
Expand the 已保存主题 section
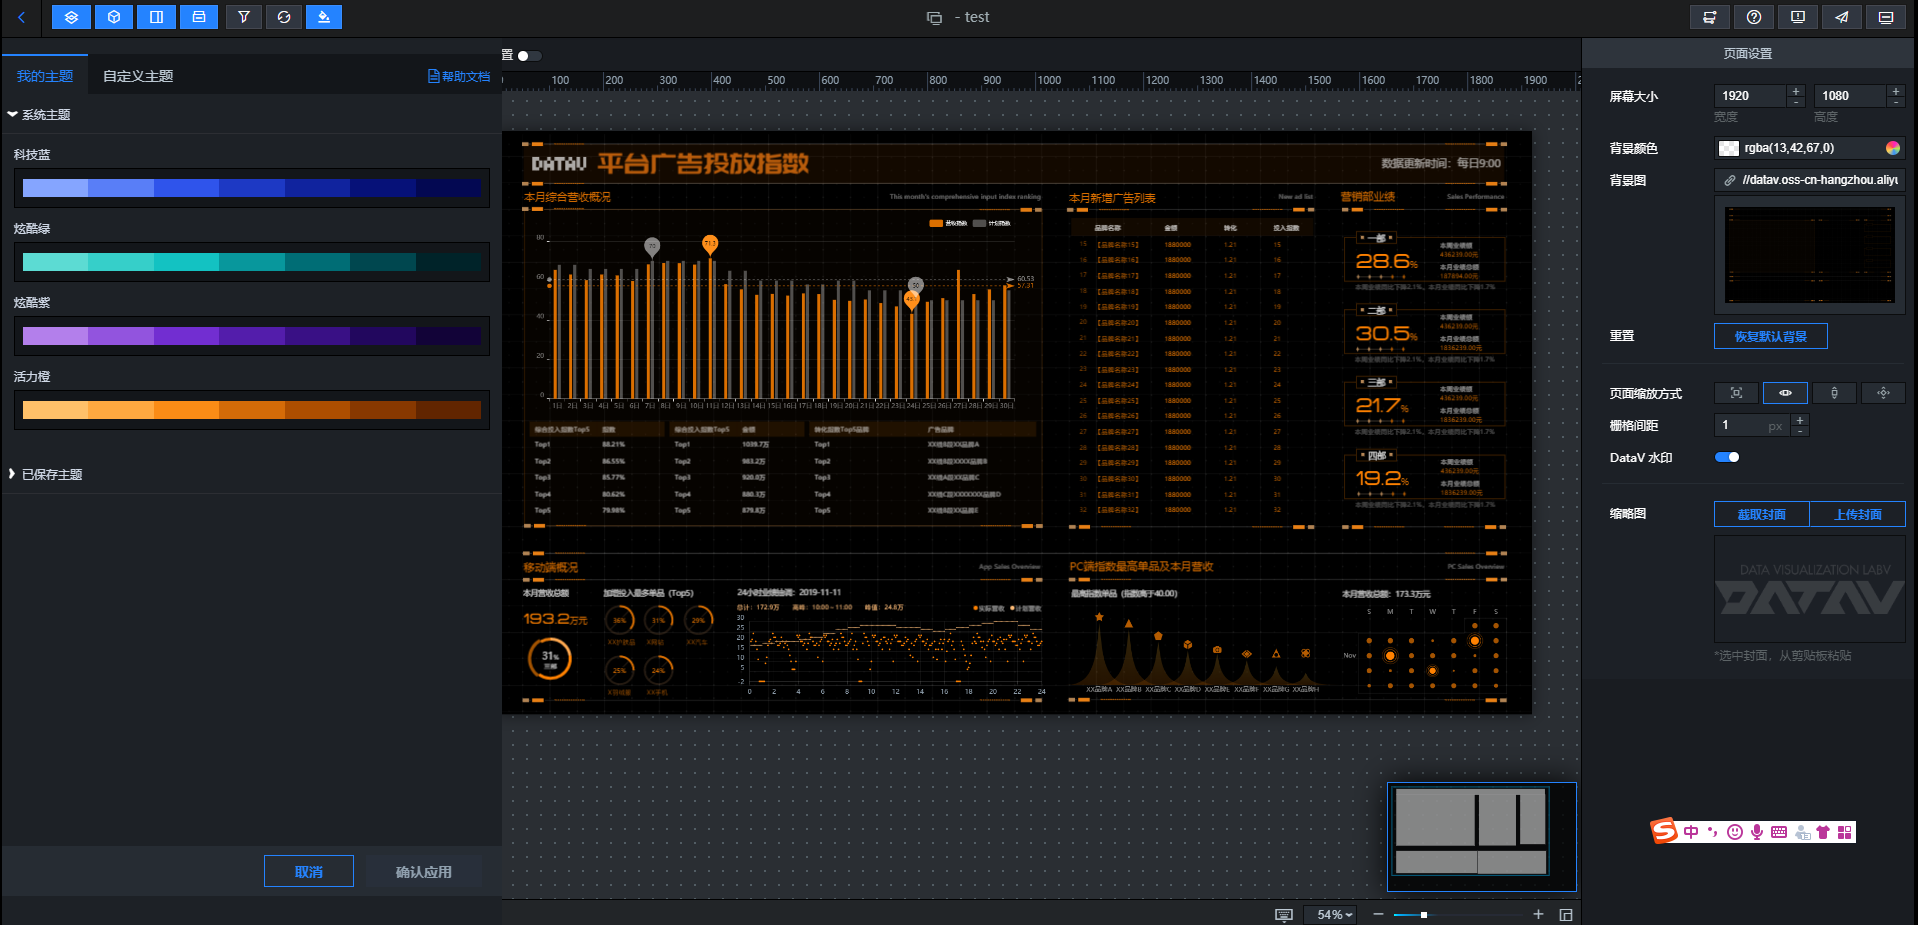[x=46, y=474]
